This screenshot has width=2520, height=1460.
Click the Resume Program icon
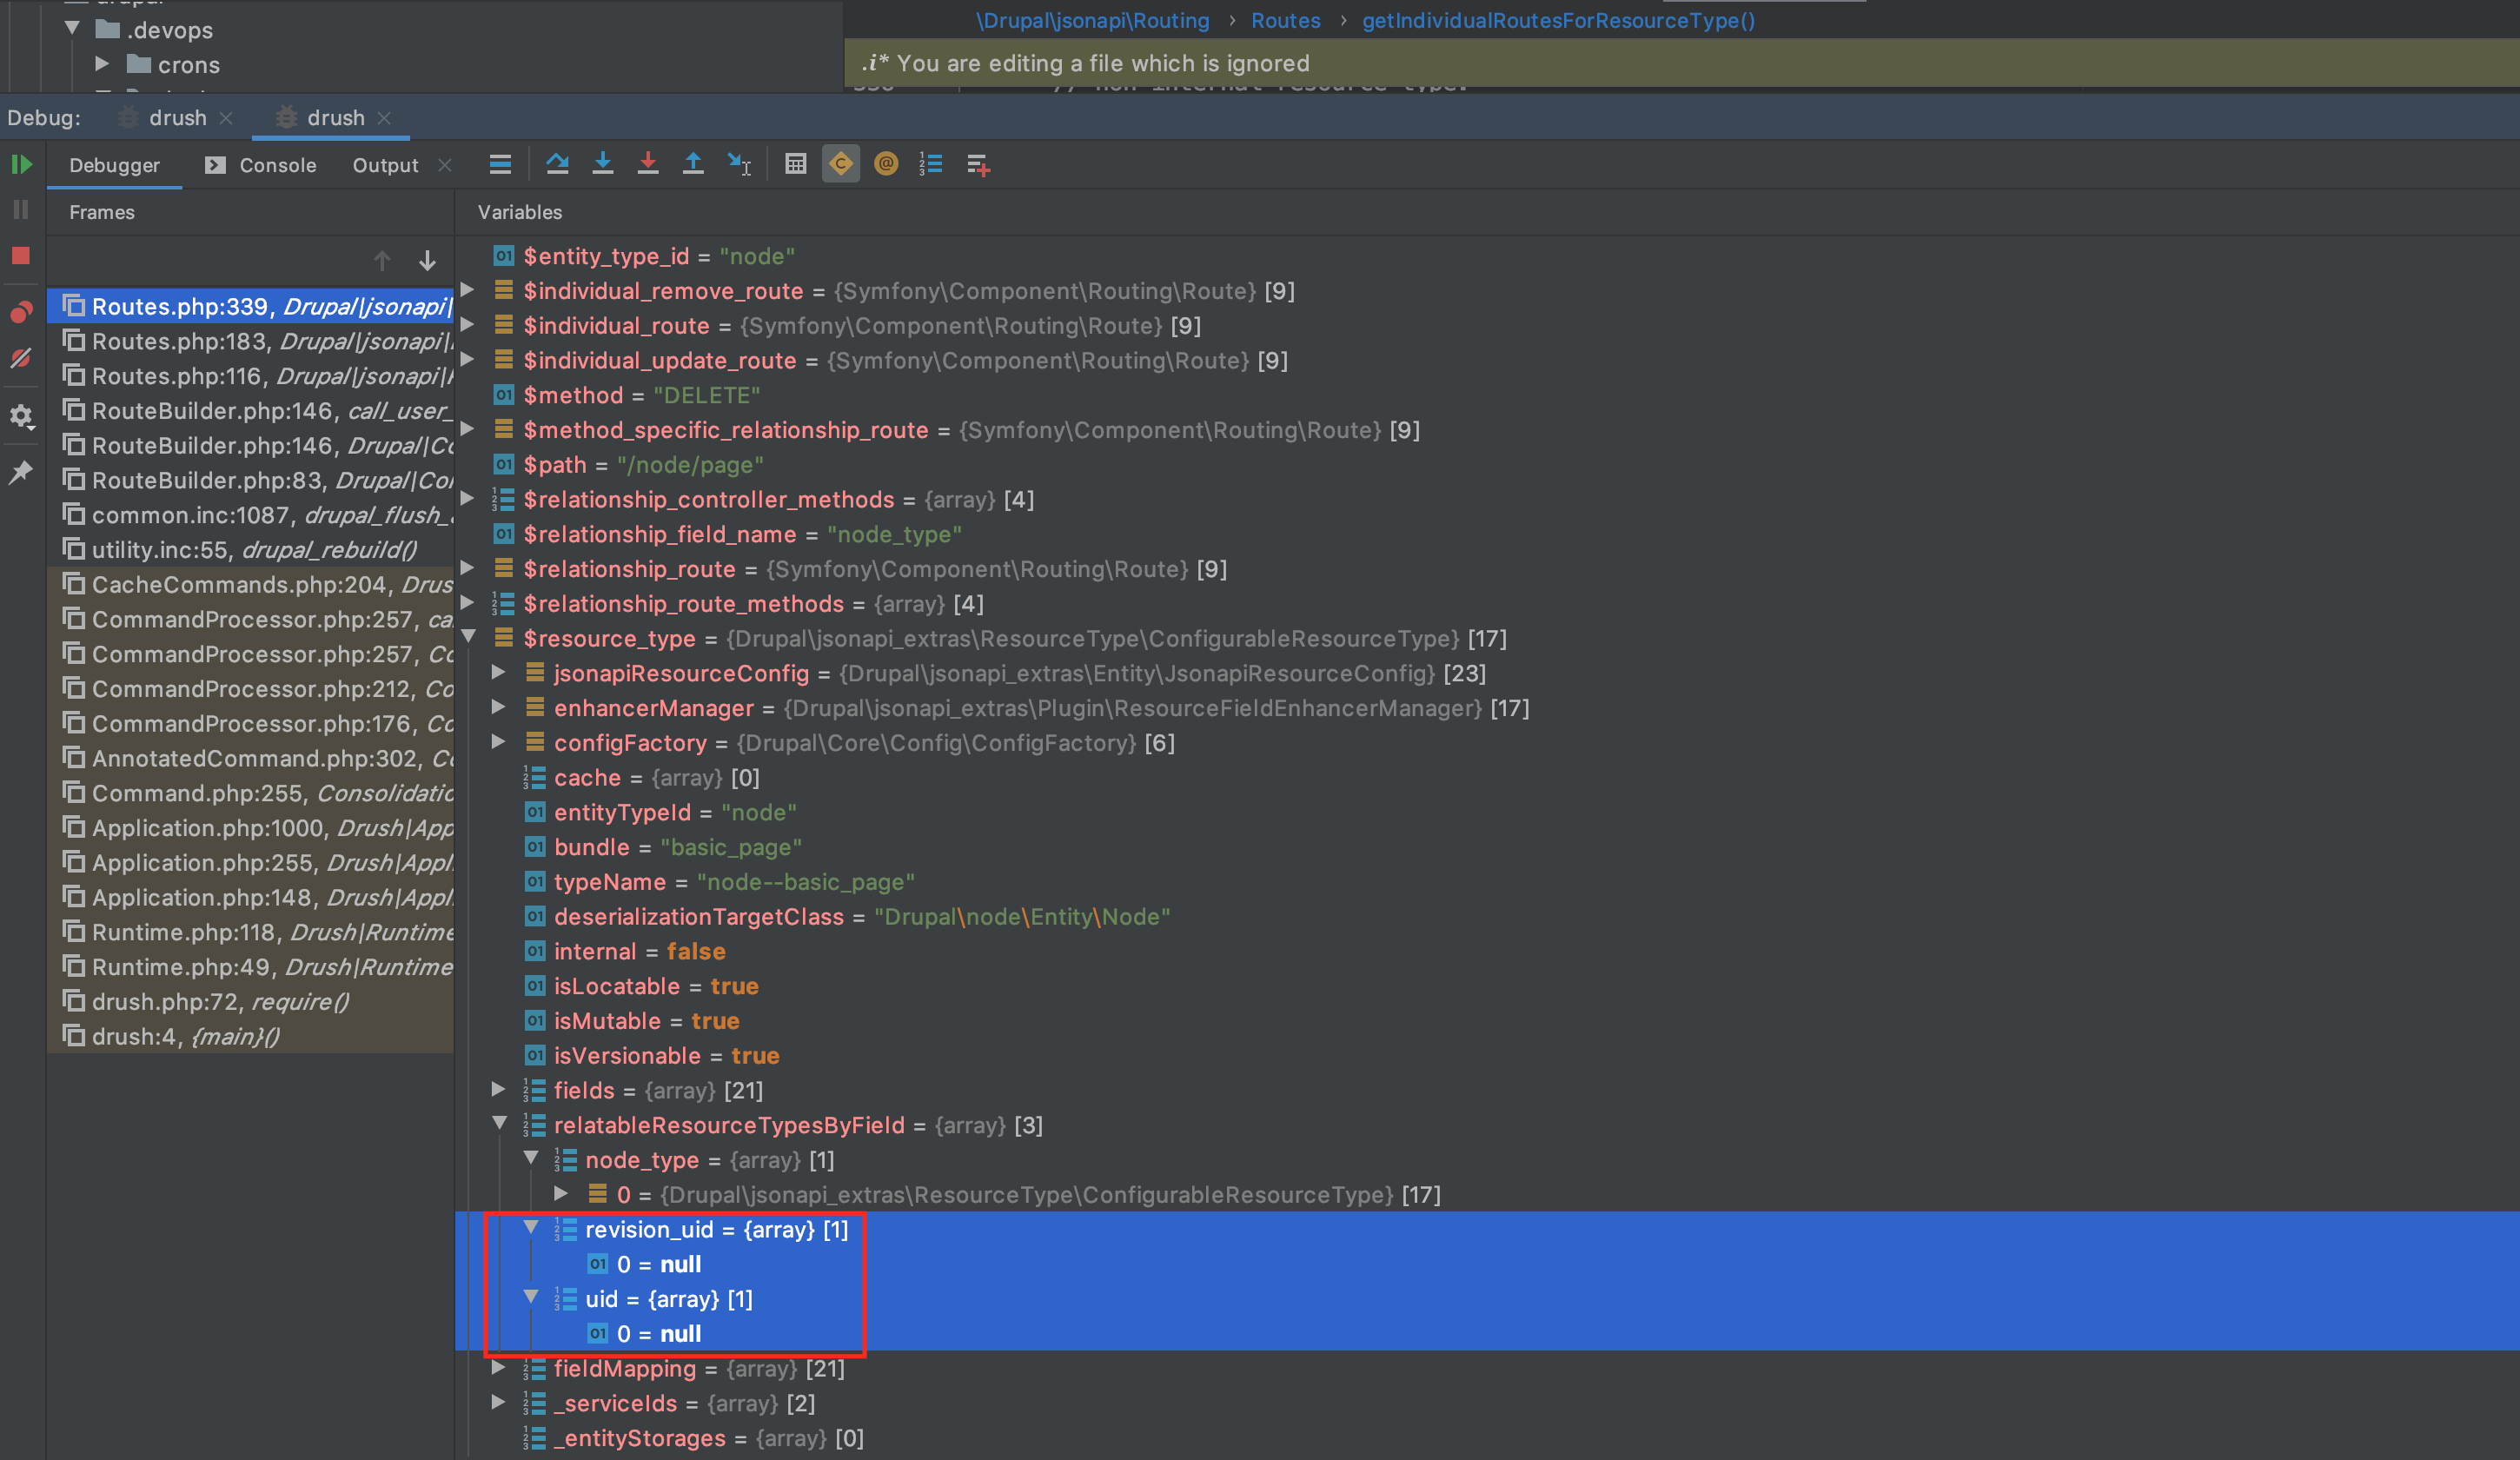[21, 164]
